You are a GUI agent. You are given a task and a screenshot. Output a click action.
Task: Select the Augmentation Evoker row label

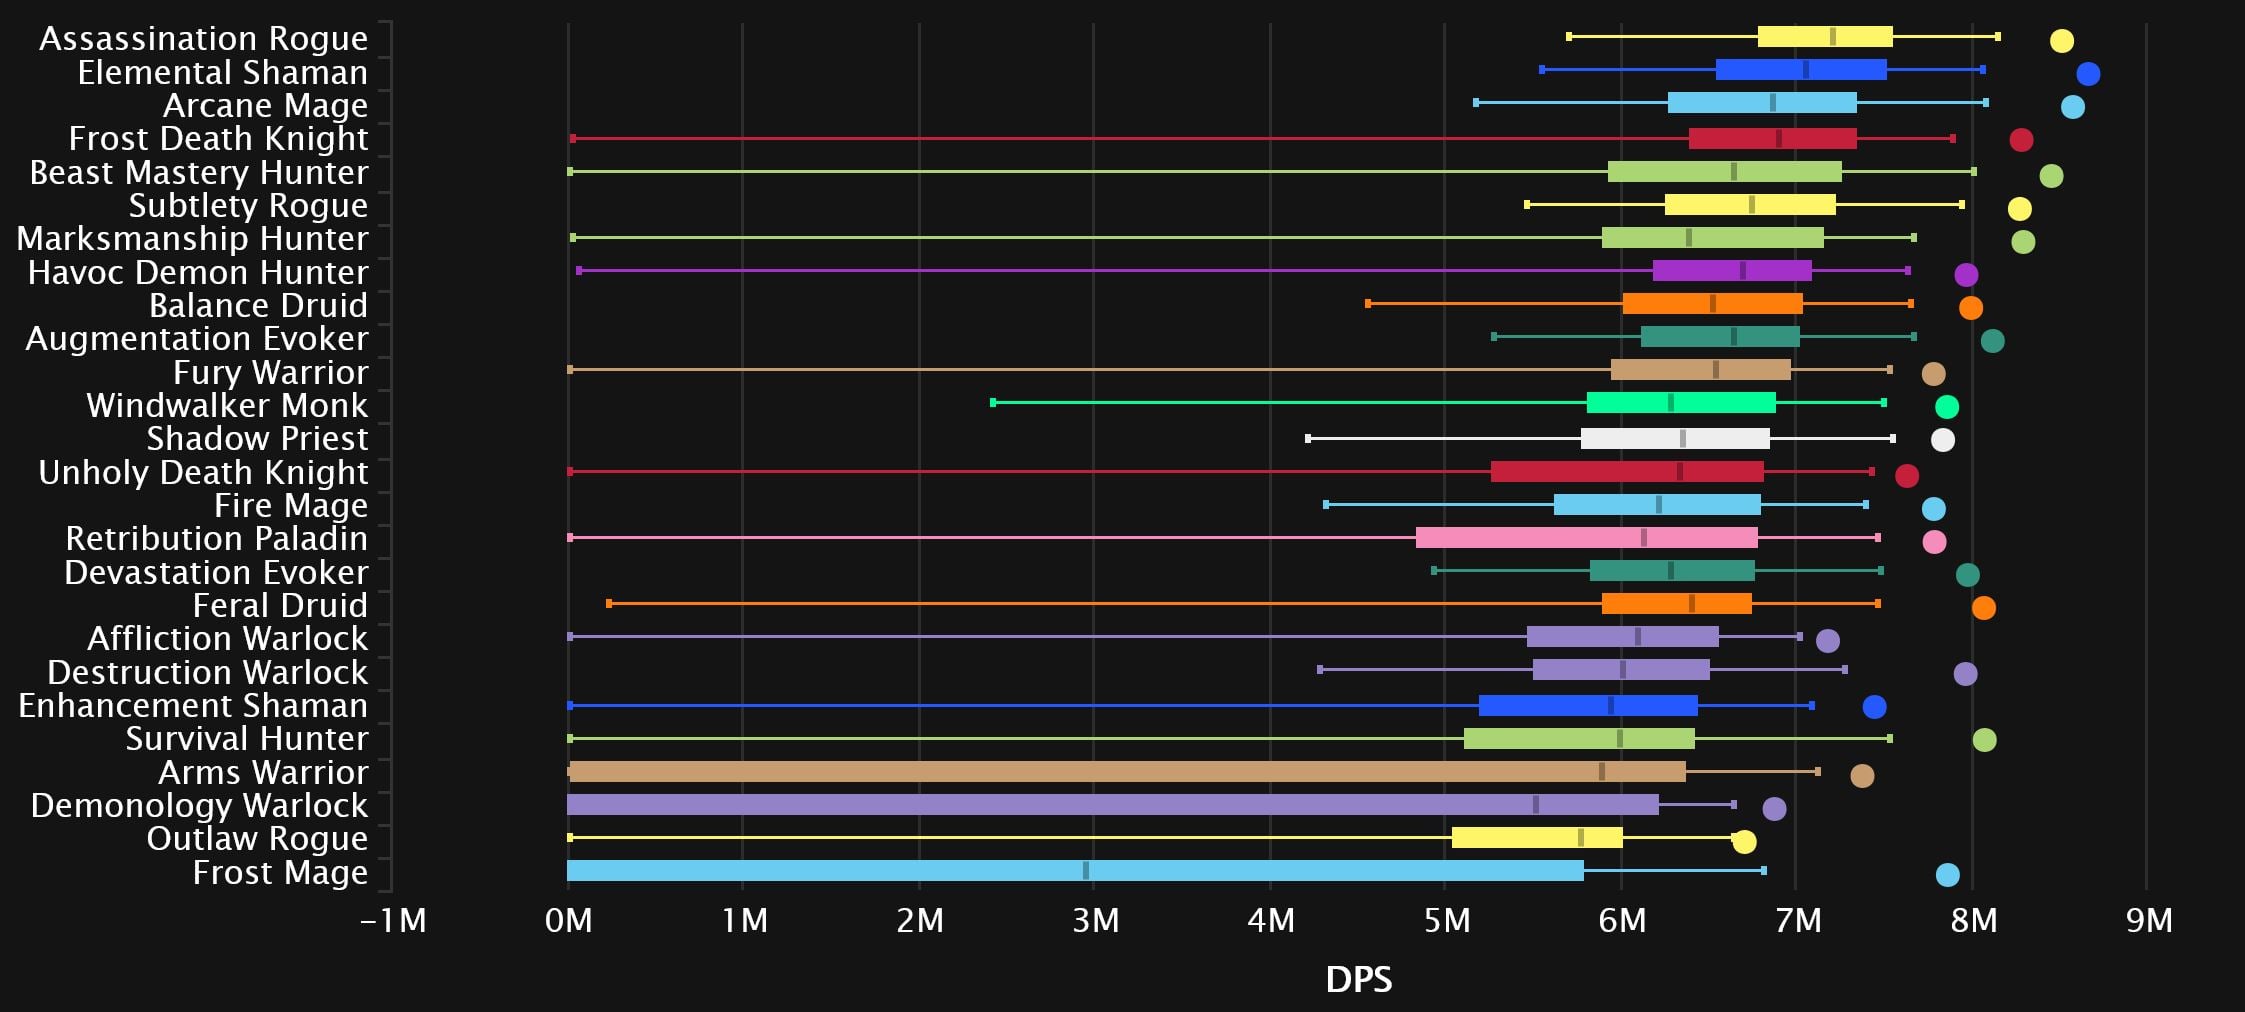point(197,339)
